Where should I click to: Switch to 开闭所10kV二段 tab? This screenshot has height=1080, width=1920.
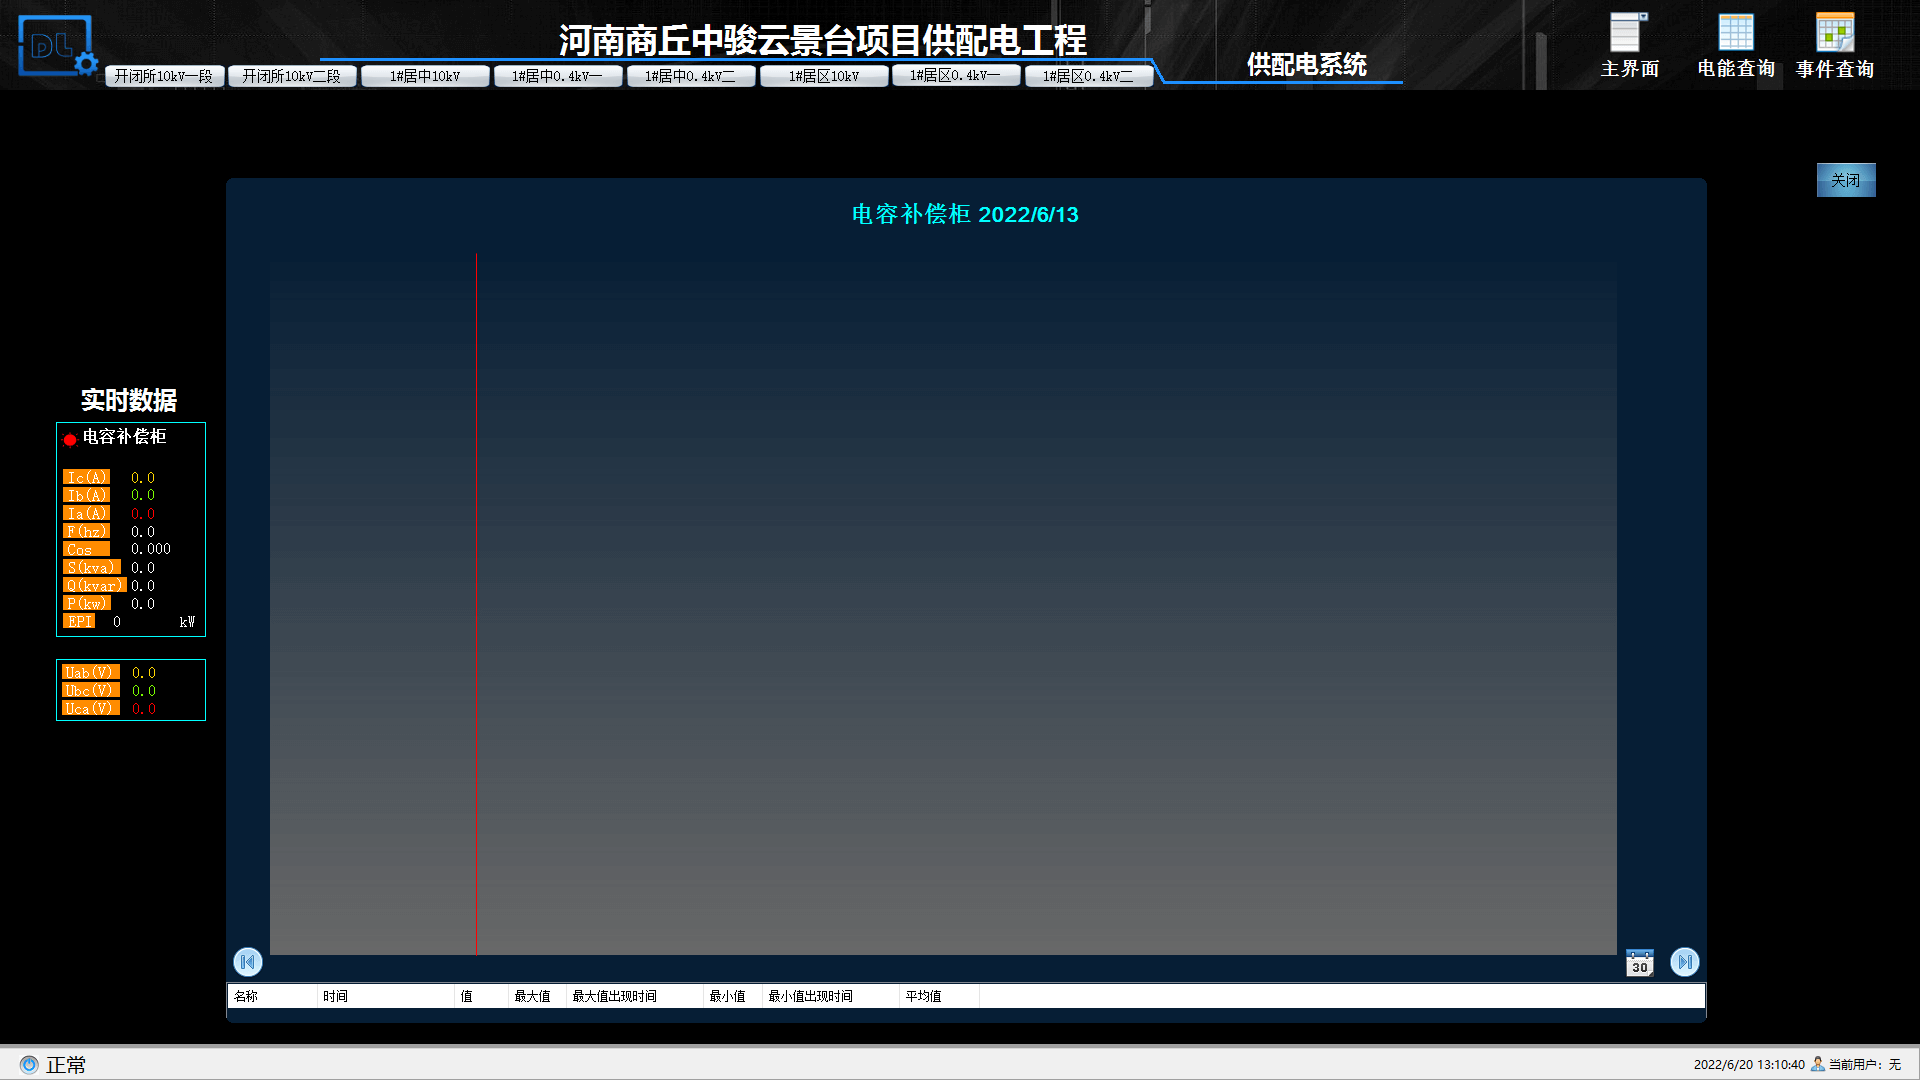point(292,76)
